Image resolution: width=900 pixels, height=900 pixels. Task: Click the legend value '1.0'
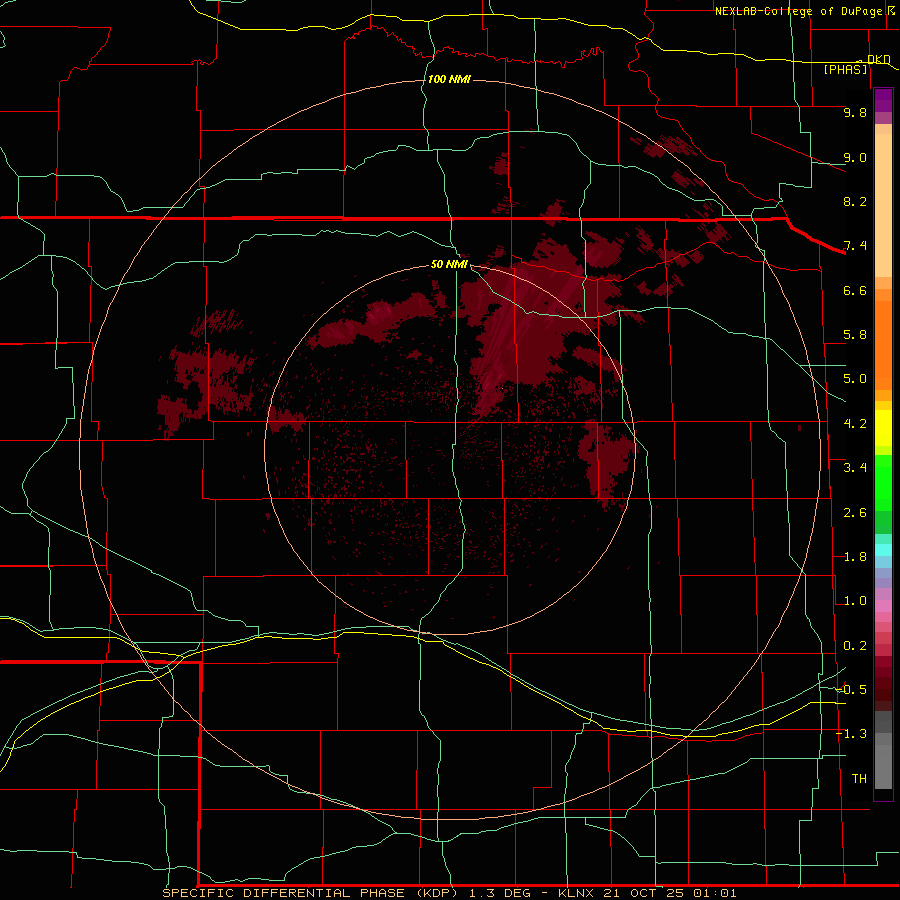tap(855, 601)
